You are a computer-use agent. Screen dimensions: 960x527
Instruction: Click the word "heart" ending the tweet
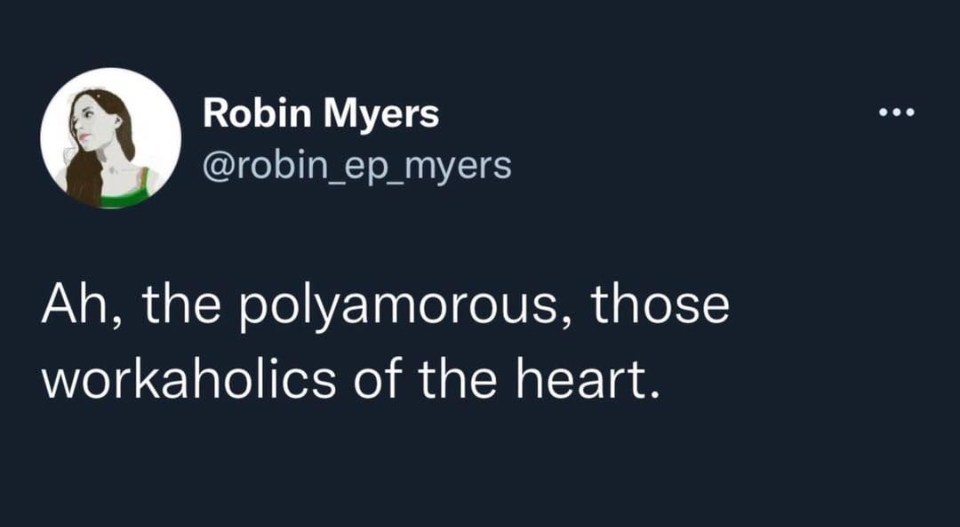pos(594,381)
